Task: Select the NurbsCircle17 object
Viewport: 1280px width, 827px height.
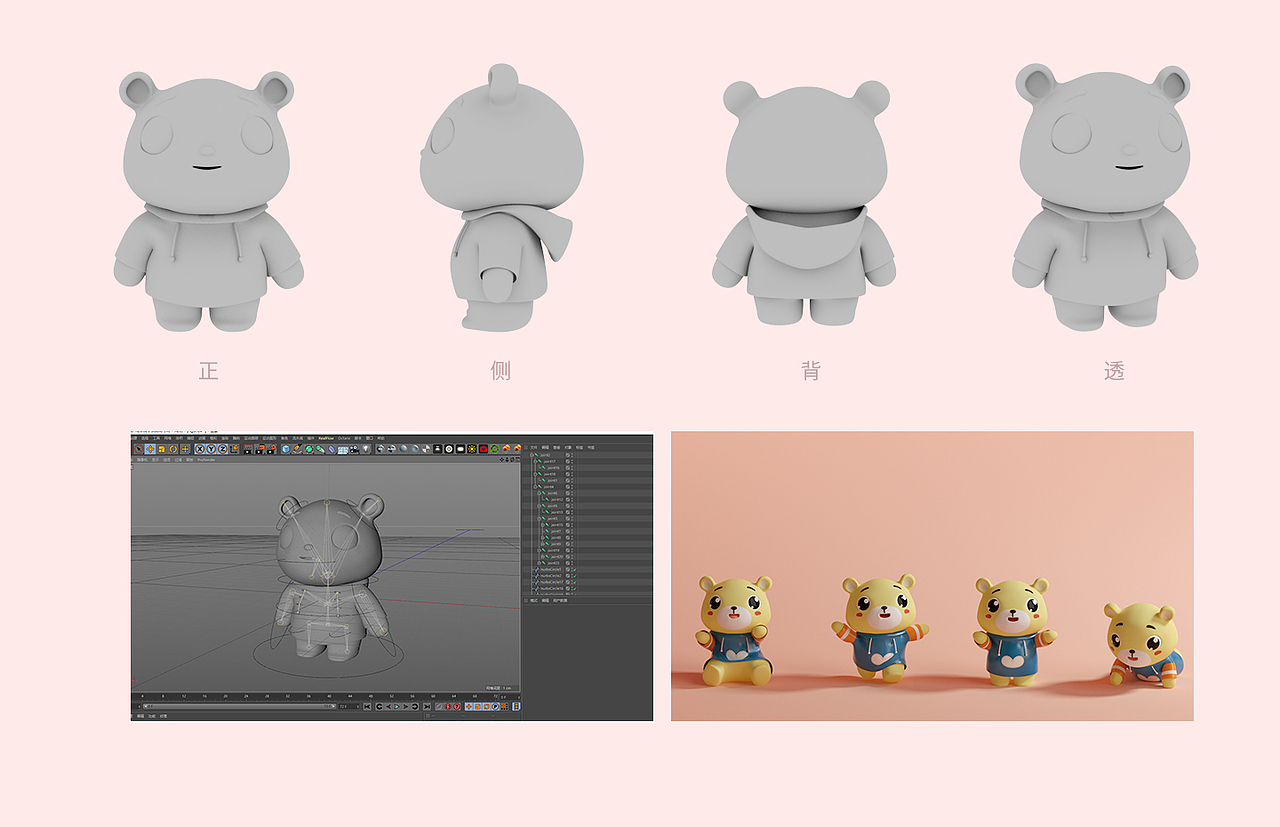Action: point(552,582)
